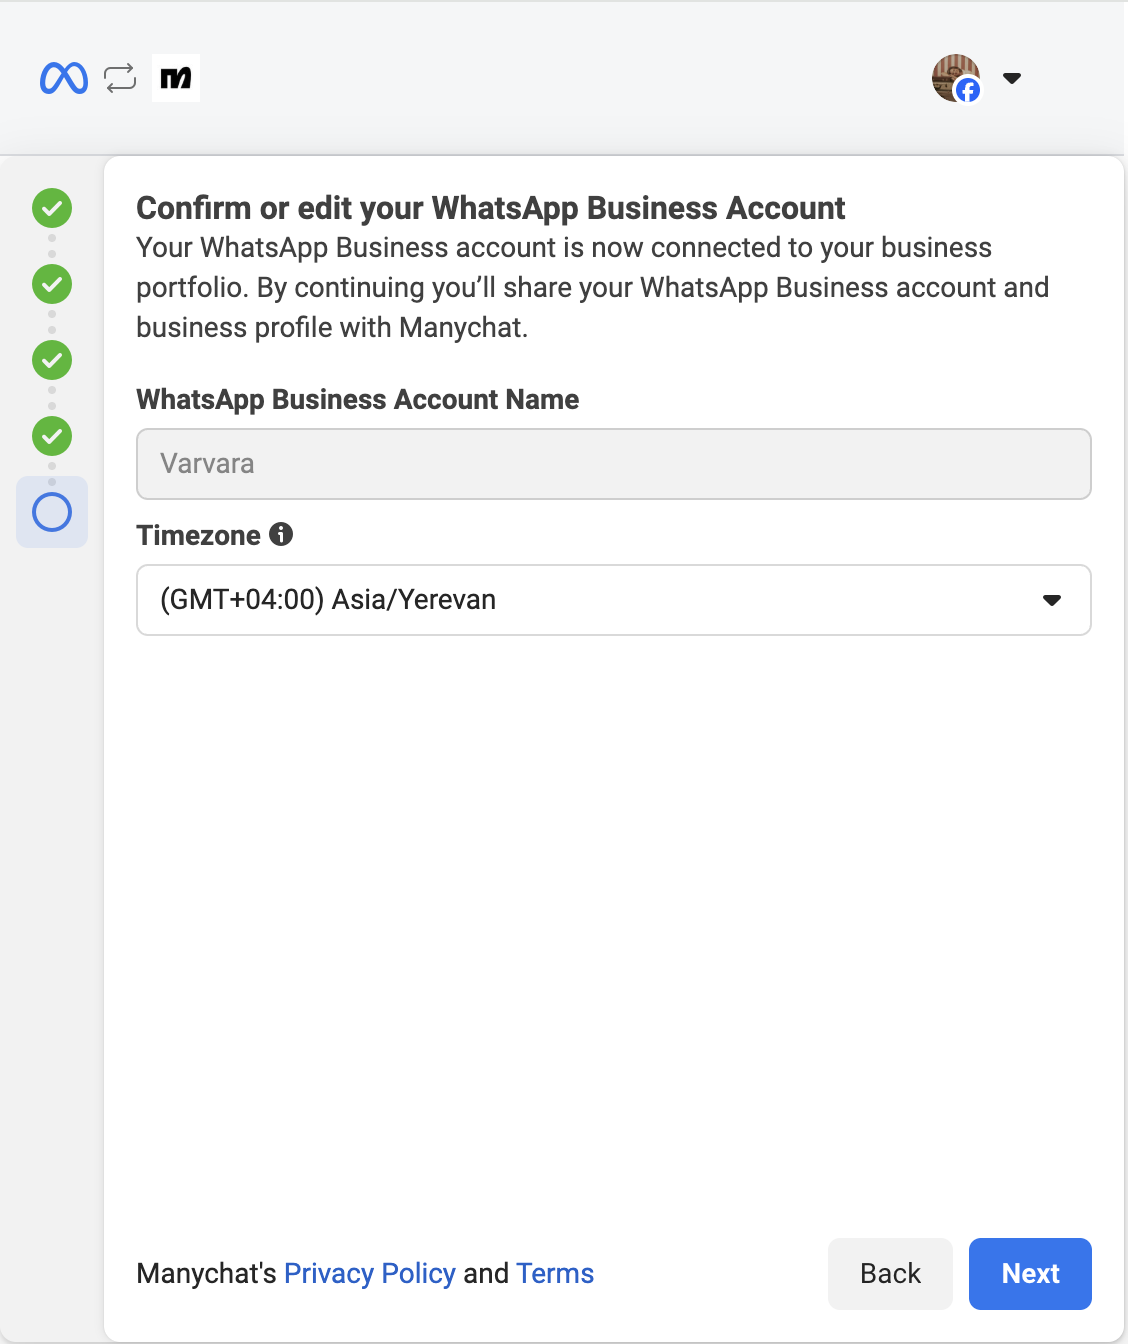Open the Manychat Terms link

(x=555, y=1273)
